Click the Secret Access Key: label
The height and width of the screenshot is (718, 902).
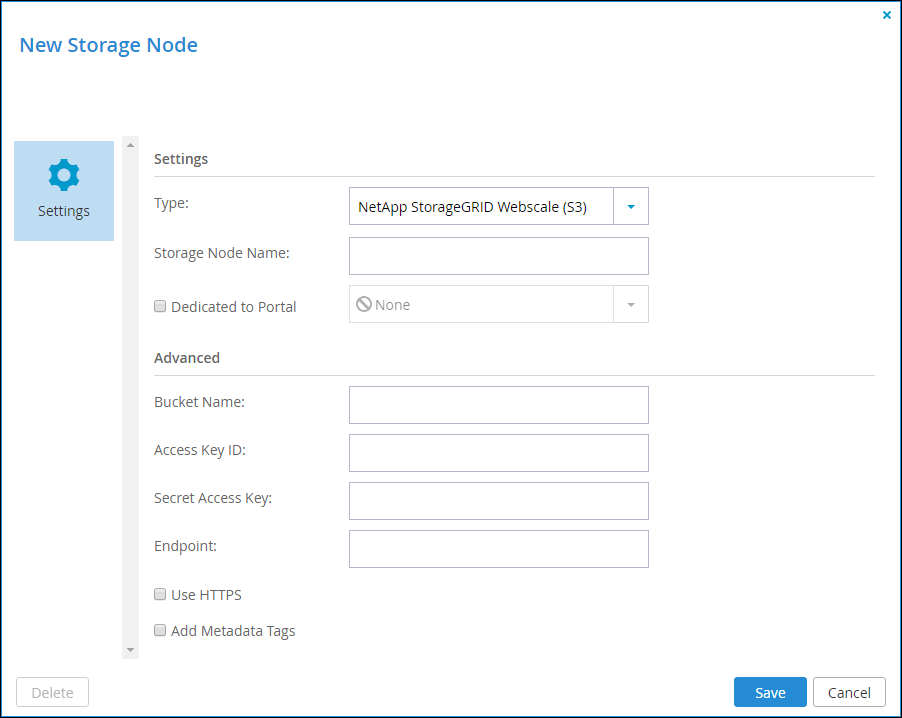tap(213, 498)
